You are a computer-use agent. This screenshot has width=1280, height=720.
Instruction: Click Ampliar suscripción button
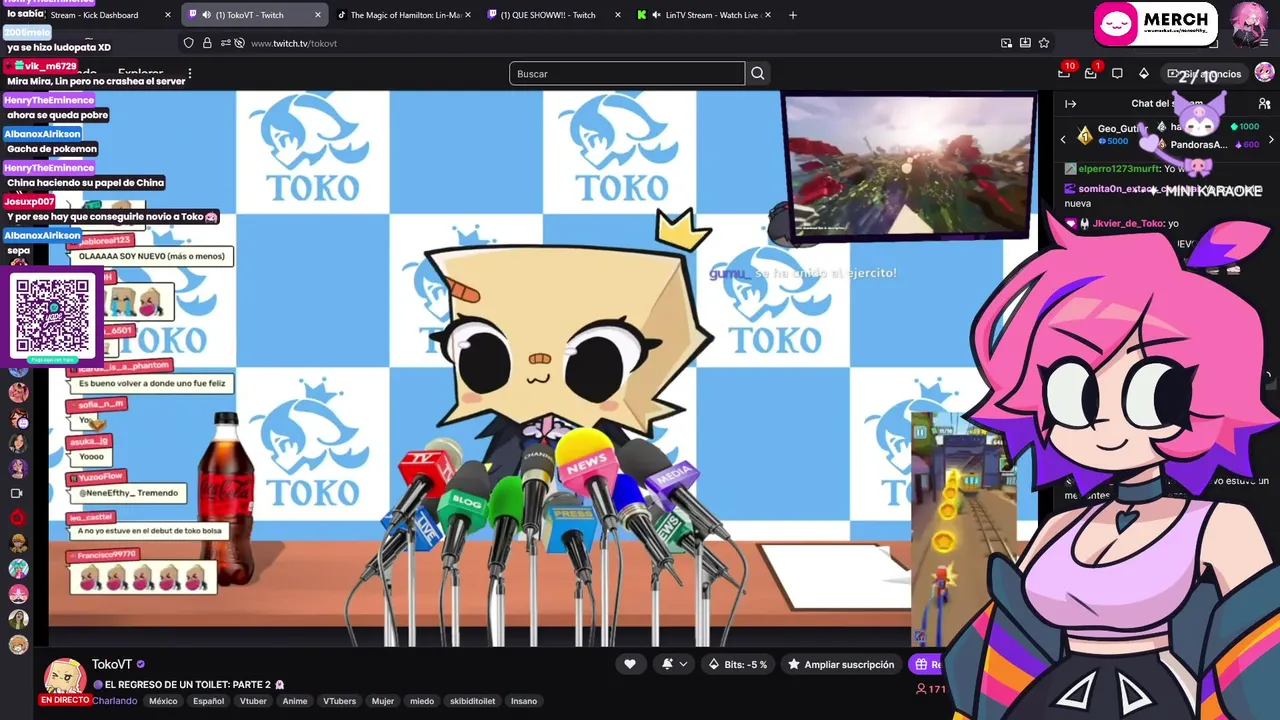(841, 664)
